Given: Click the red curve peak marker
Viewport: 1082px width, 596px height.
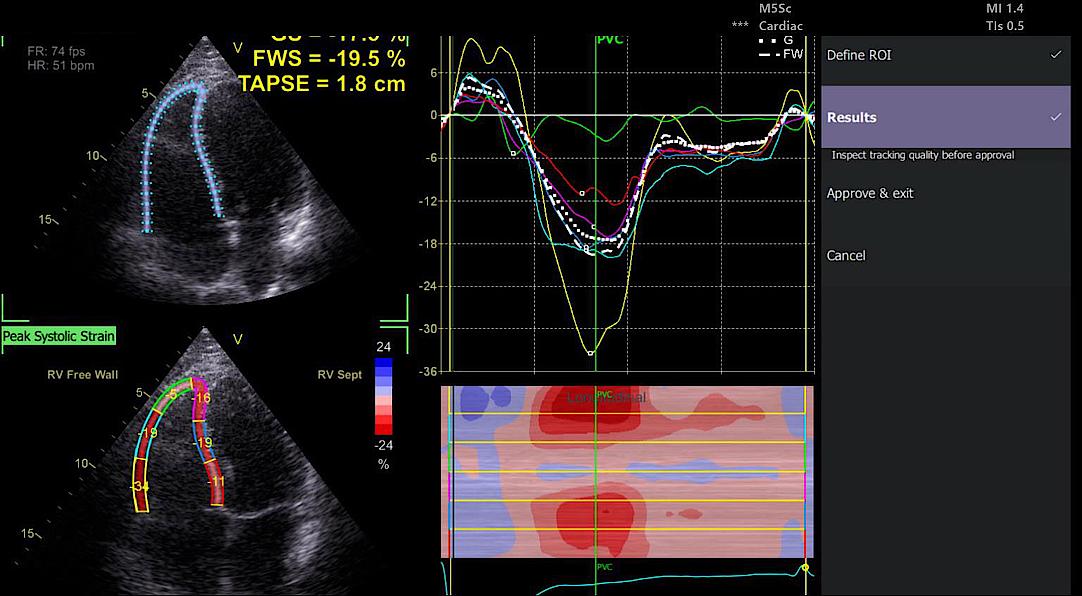Looking at the screenshot, I should point(582,193).
